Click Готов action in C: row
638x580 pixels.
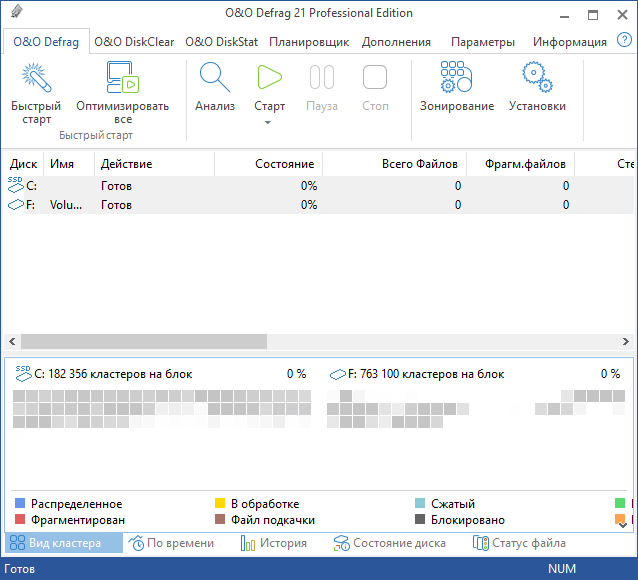pyautogui.click(x=116, y=186)
